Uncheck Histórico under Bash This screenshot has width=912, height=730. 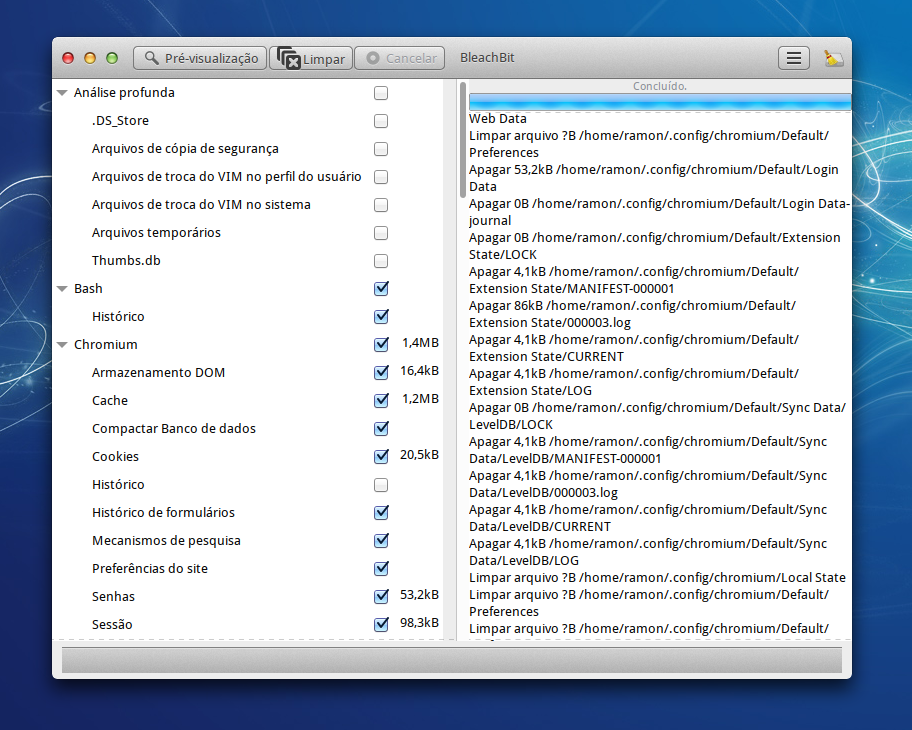click(381, 316)
